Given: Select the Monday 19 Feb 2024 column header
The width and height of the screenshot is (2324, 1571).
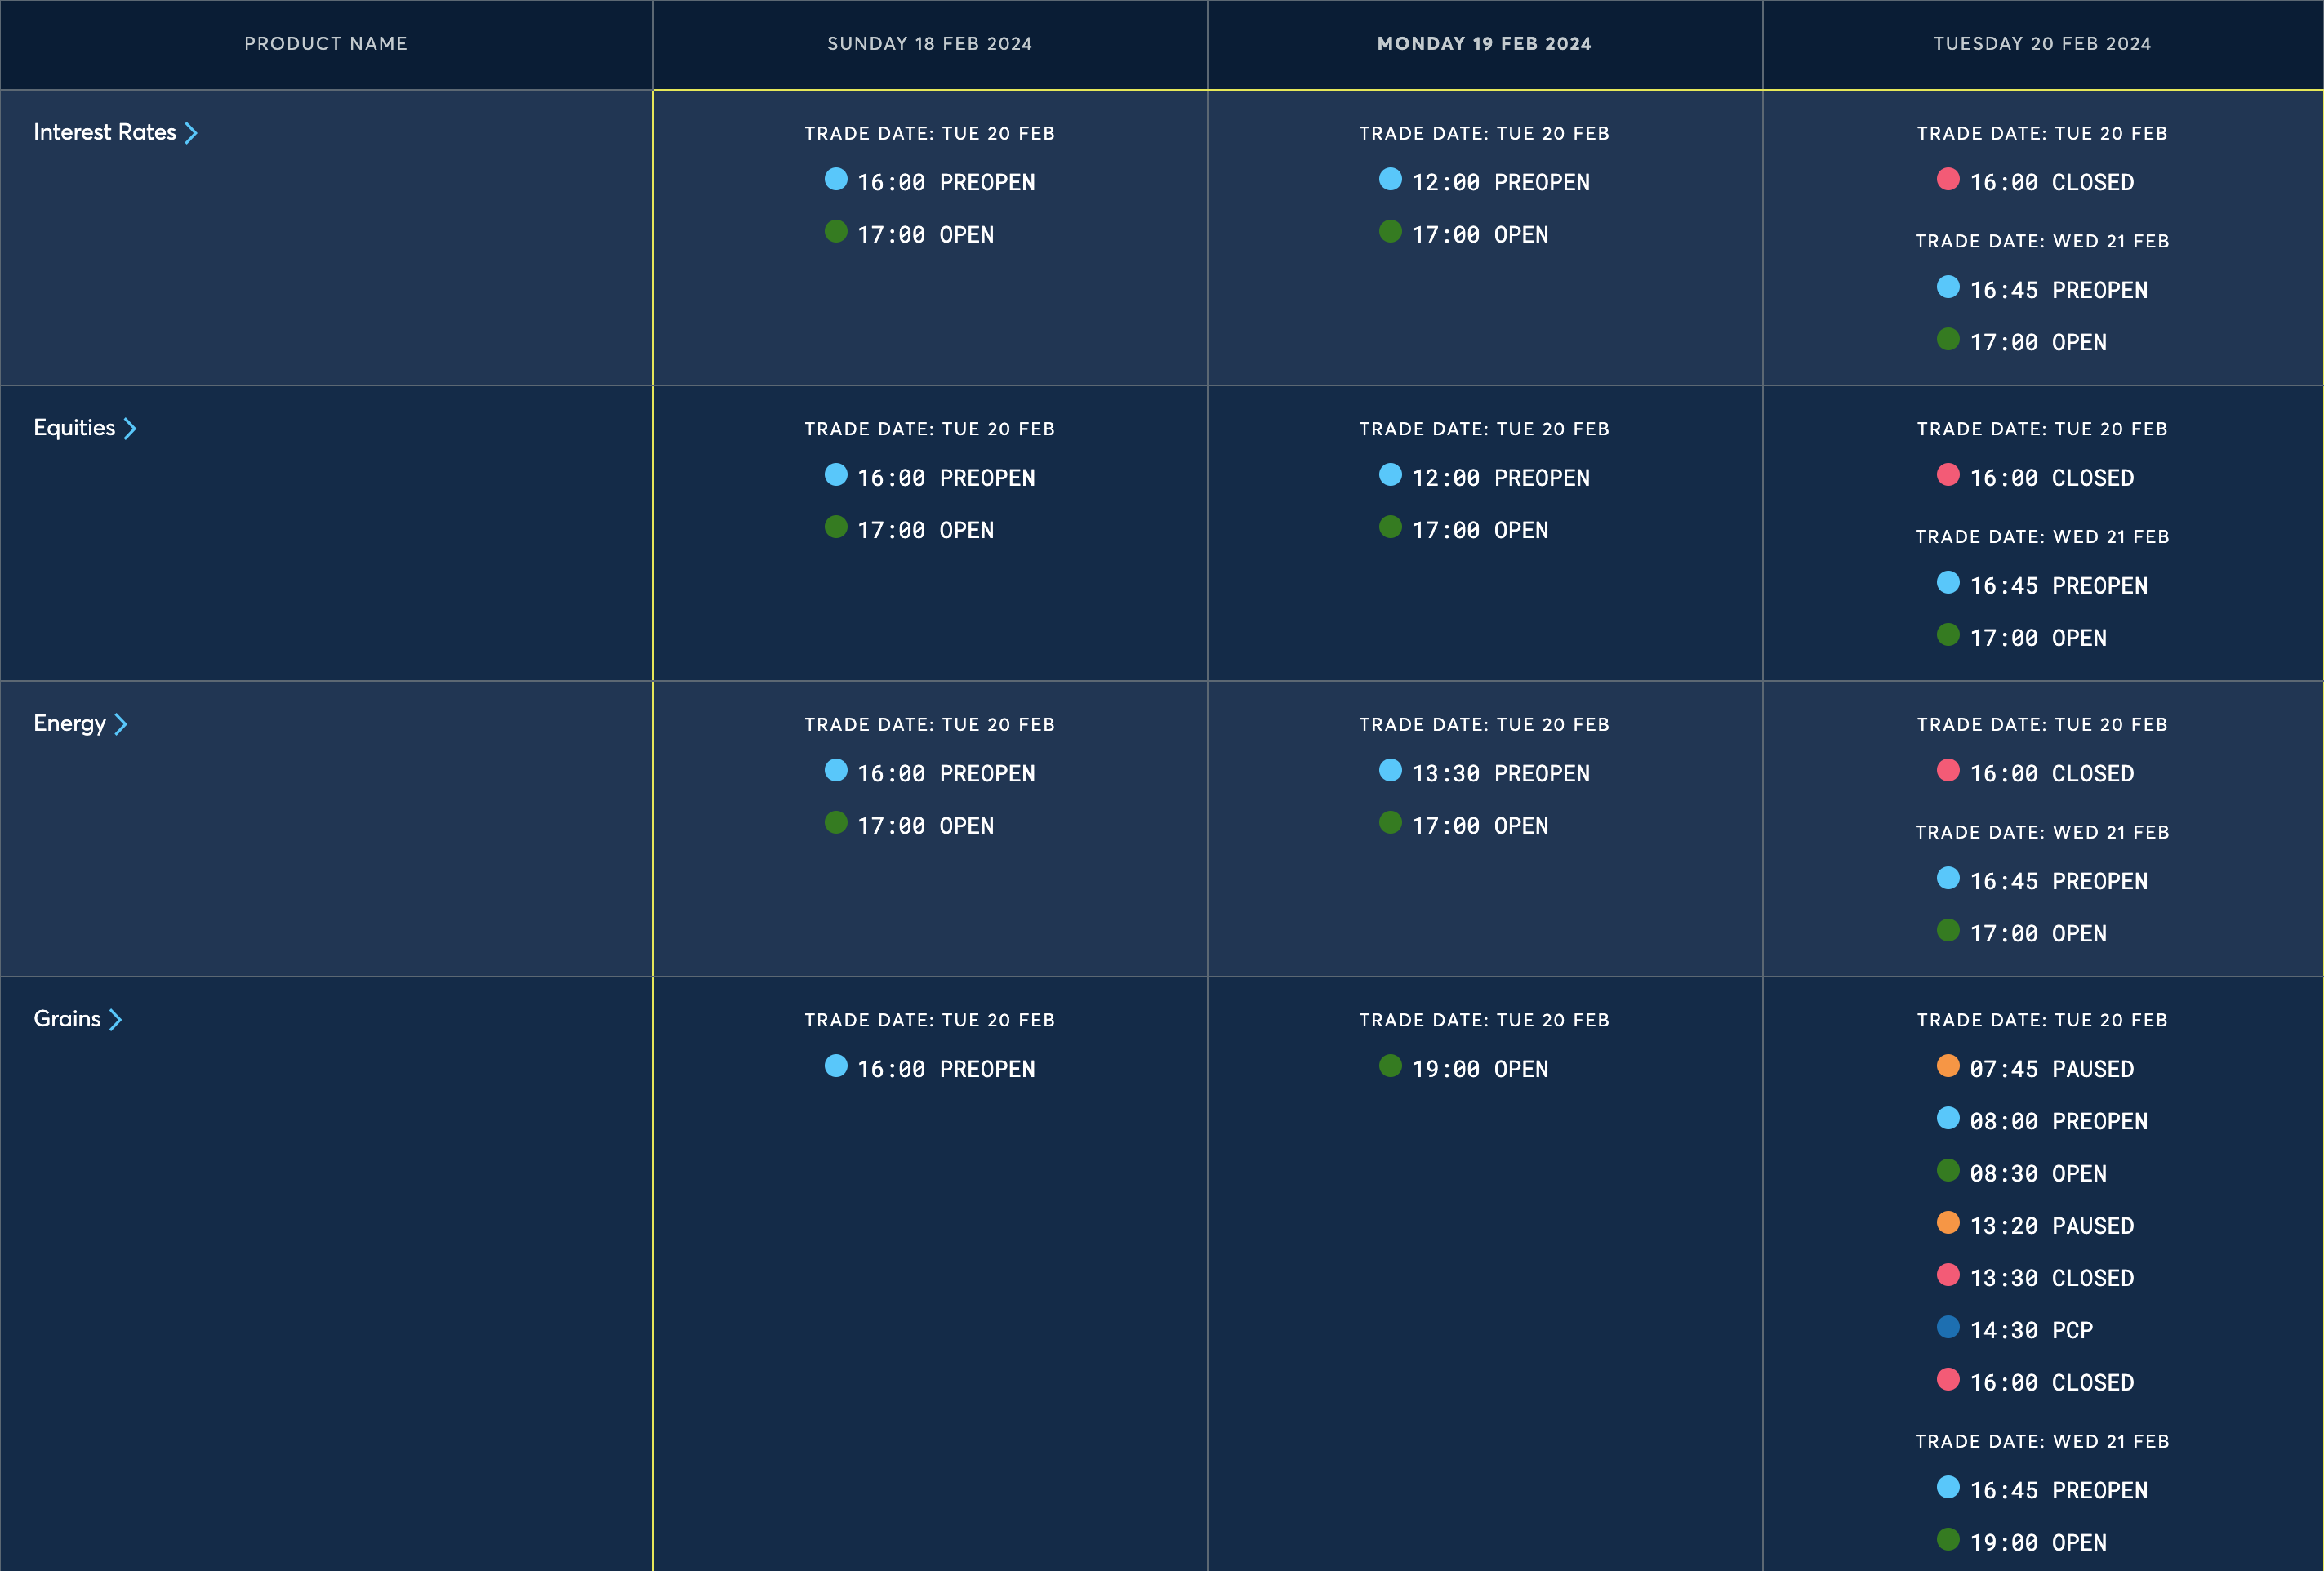Looking at the screenshot, I should coord(1484,43).
